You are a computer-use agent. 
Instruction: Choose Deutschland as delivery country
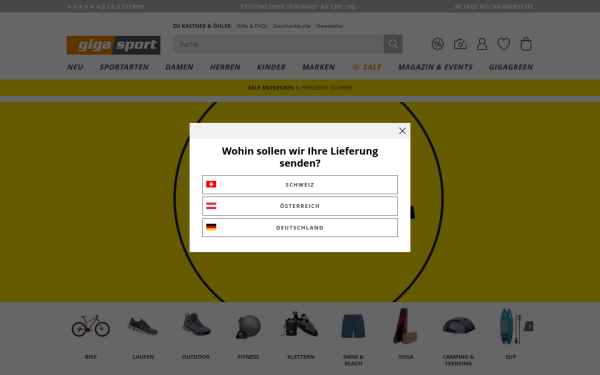click(300, 227)
